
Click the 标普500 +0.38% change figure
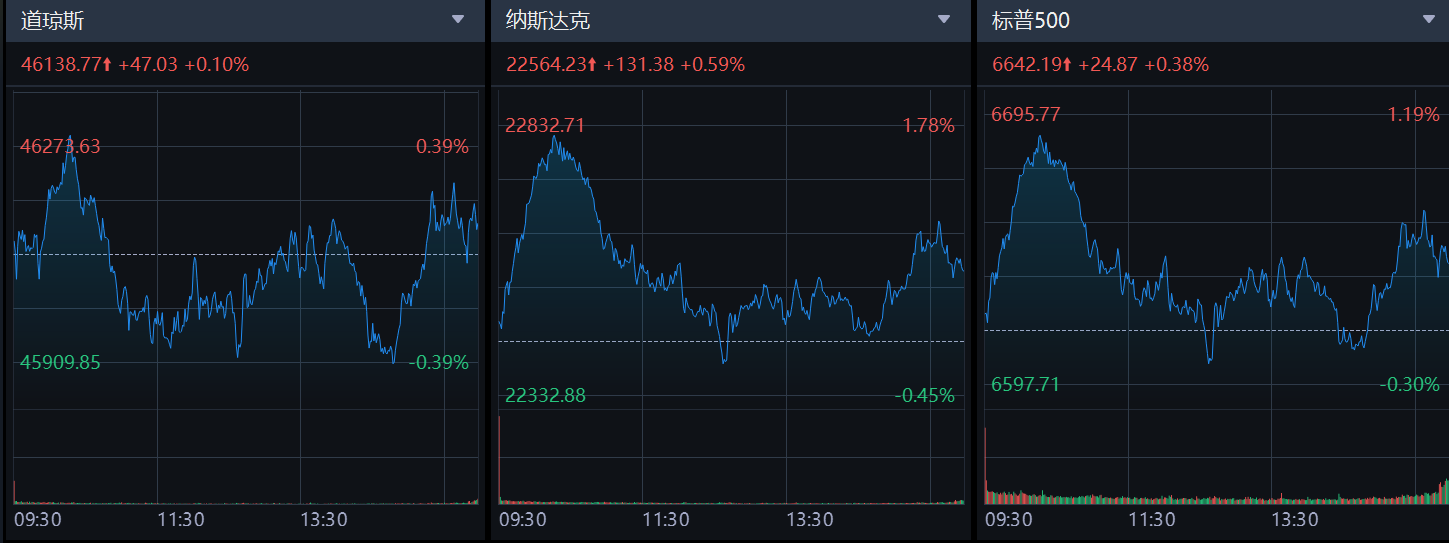click(x=1176, y=65)
